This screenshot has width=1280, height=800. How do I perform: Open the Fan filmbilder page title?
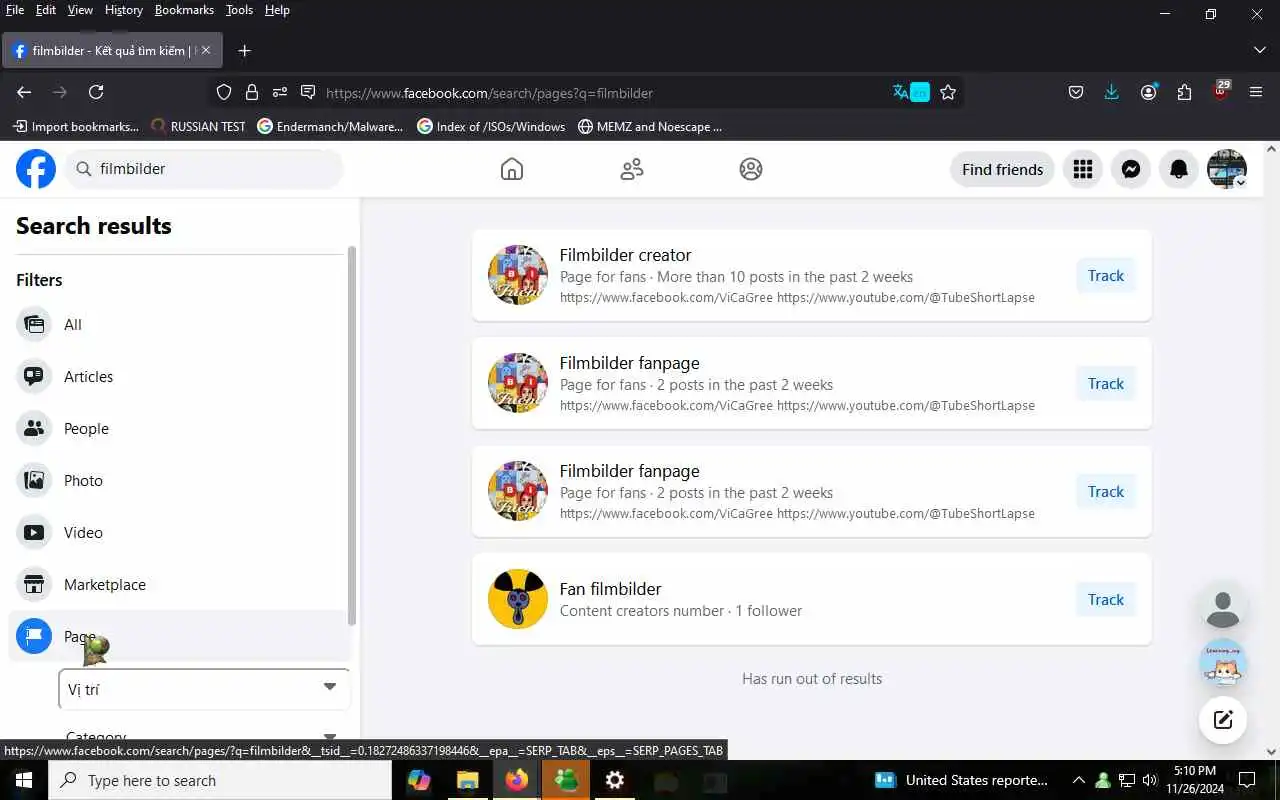point(610,589)
